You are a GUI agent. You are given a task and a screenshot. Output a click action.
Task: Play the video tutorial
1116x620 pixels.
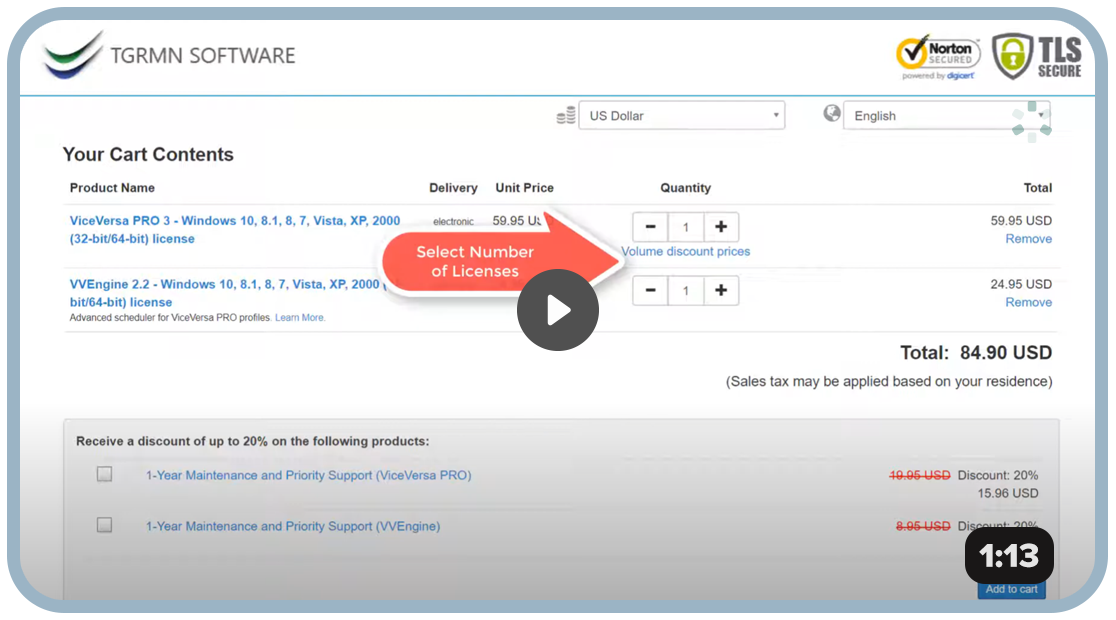point(557,310)
